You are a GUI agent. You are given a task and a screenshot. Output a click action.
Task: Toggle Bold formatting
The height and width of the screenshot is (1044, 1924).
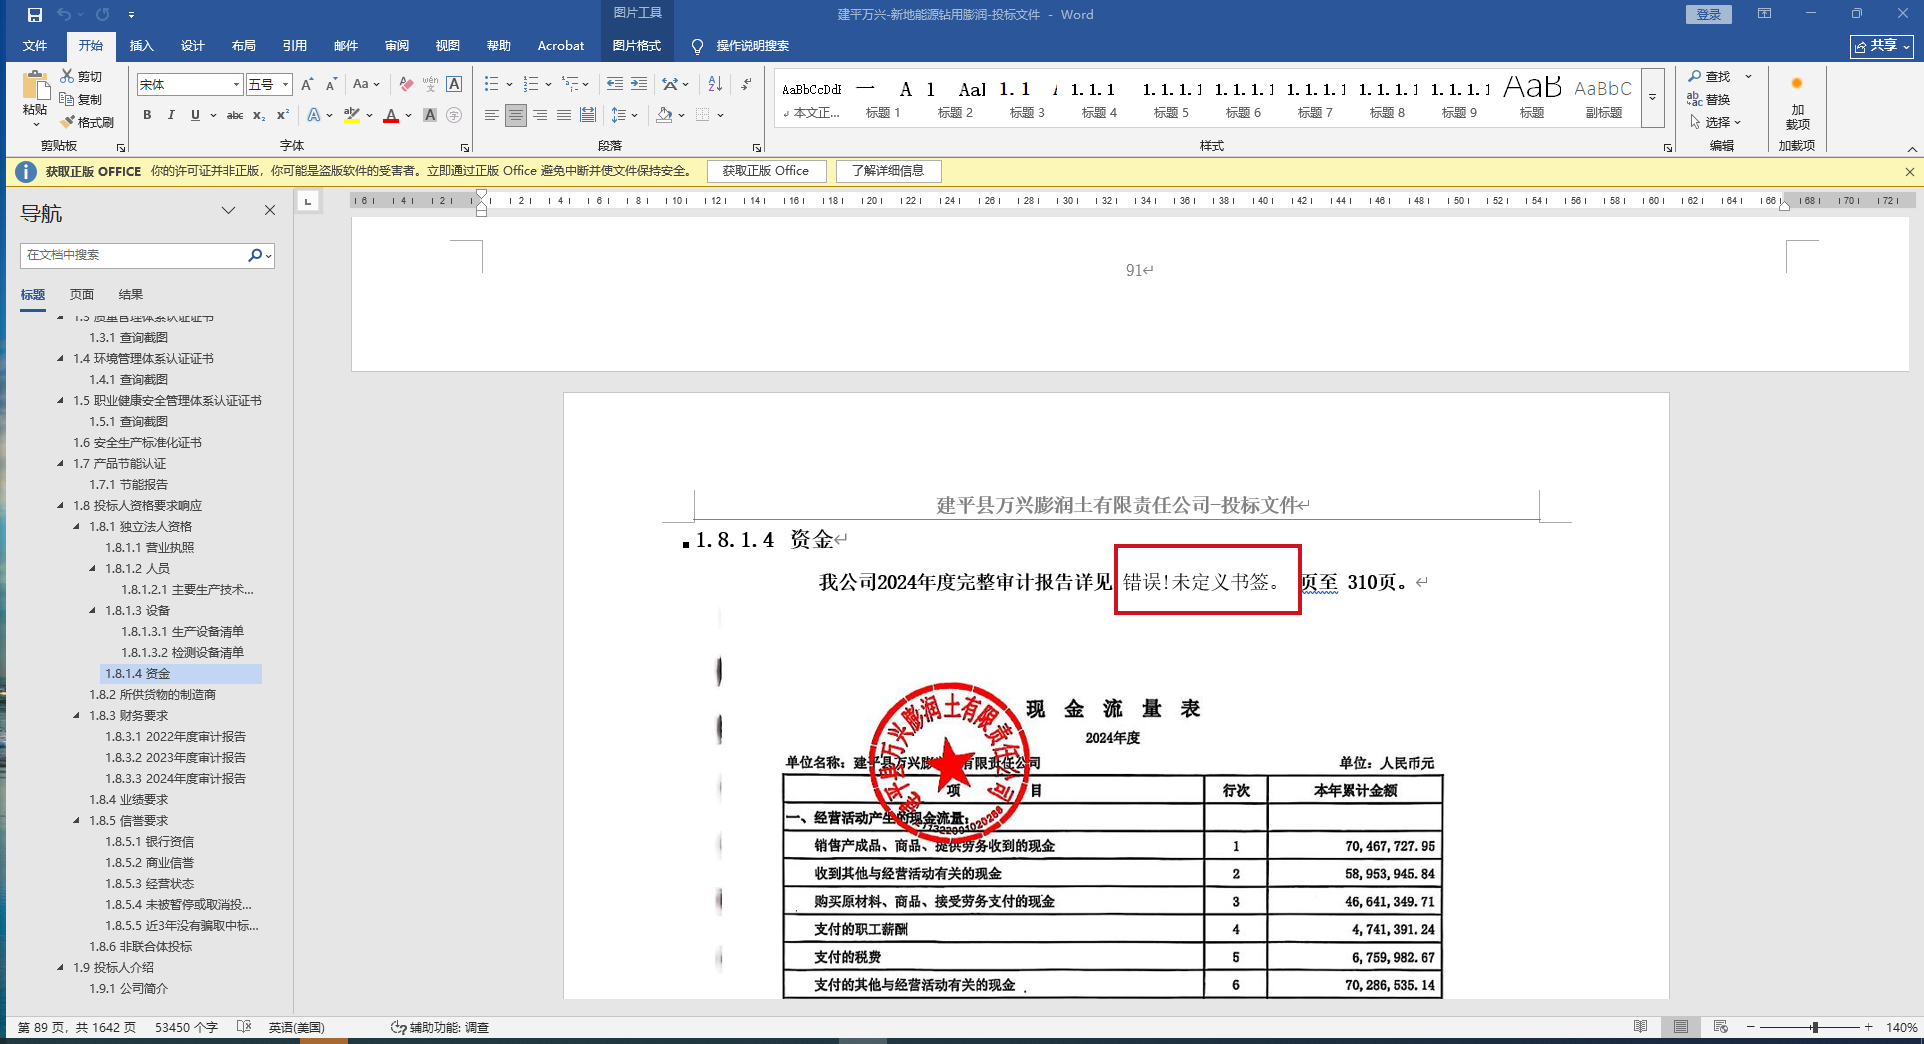point(147,115)
